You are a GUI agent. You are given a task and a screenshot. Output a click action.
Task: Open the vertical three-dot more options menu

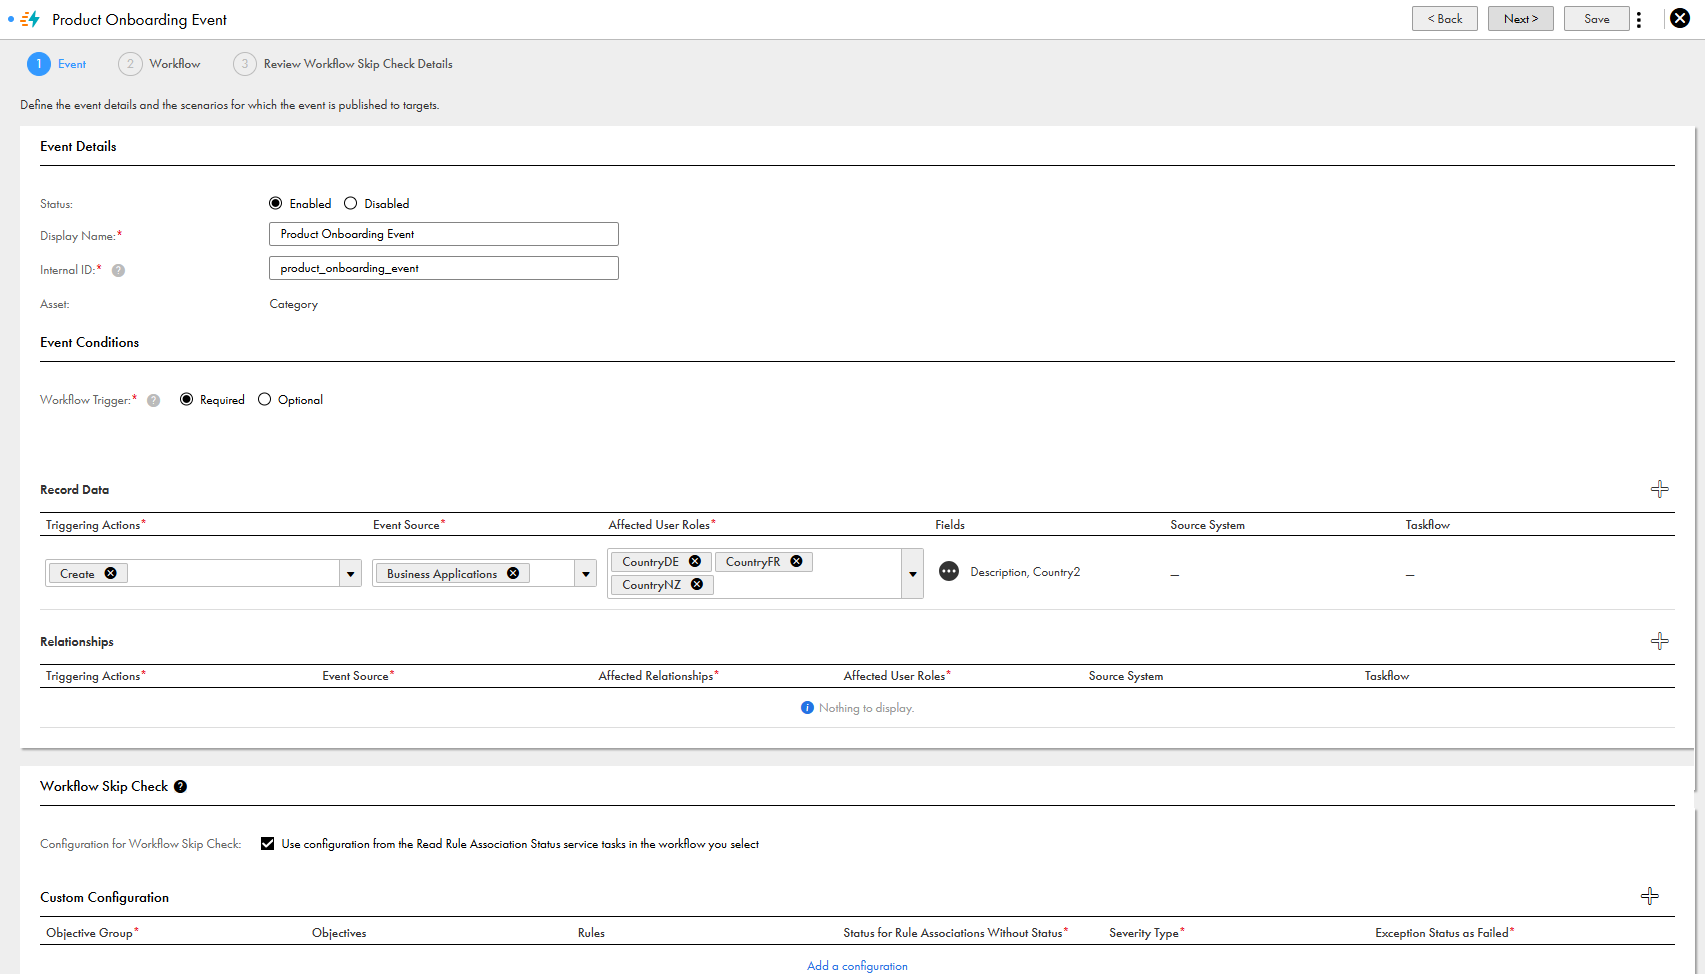(x=1639, y=19)
